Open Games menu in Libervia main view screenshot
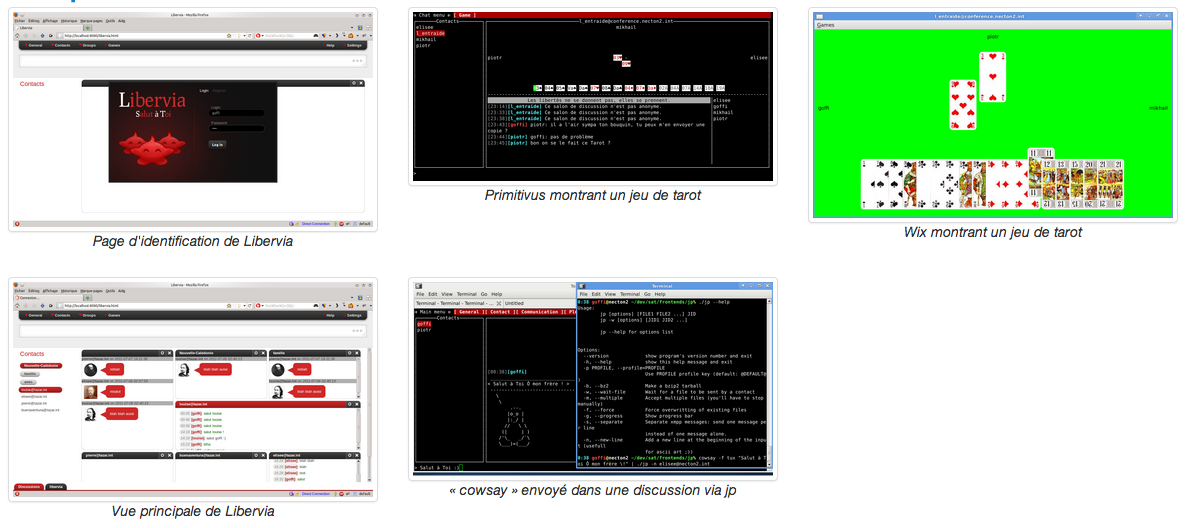The image size is (1188, 528). coord(114,314)
